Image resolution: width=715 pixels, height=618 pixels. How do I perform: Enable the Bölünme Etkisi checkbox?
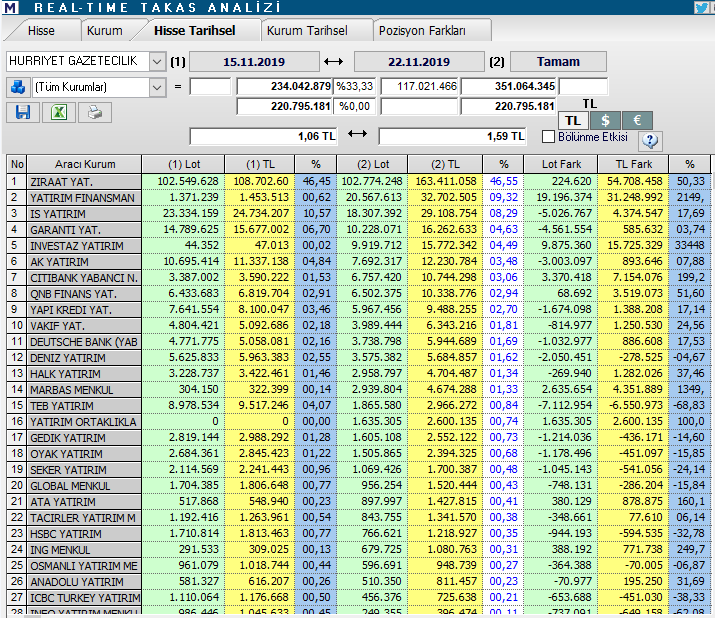pos(549,137)
